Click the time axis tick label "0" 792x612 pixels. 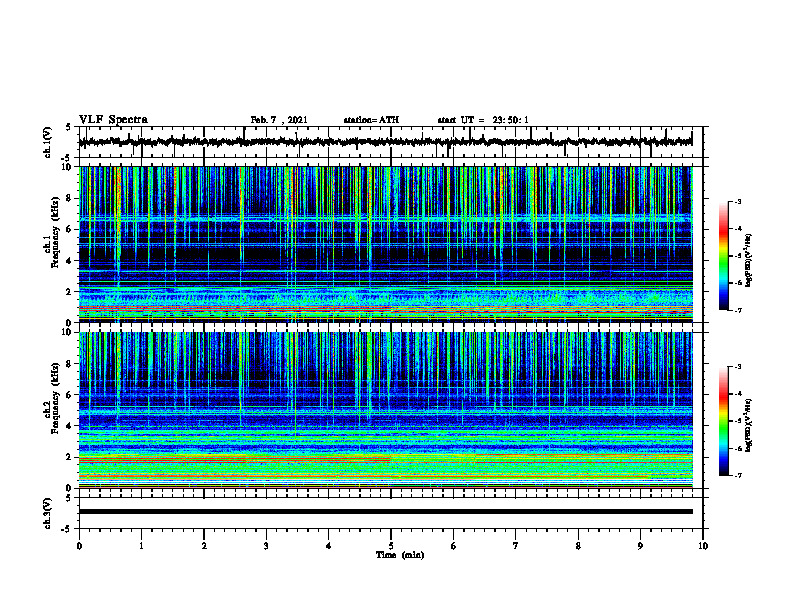point(79,546)
